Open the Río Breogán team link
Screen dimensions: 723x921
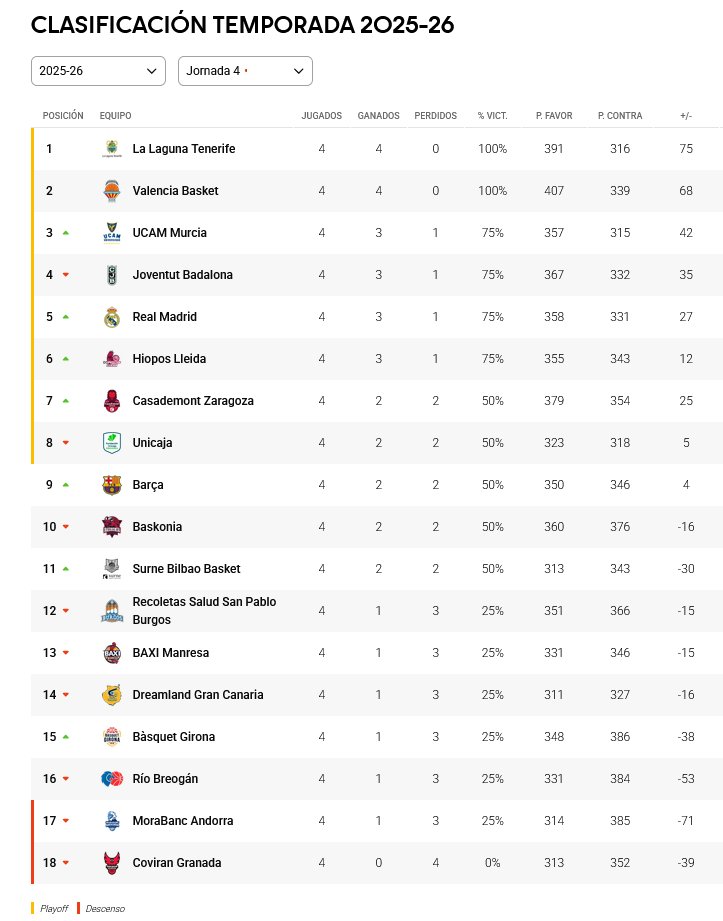165,779
